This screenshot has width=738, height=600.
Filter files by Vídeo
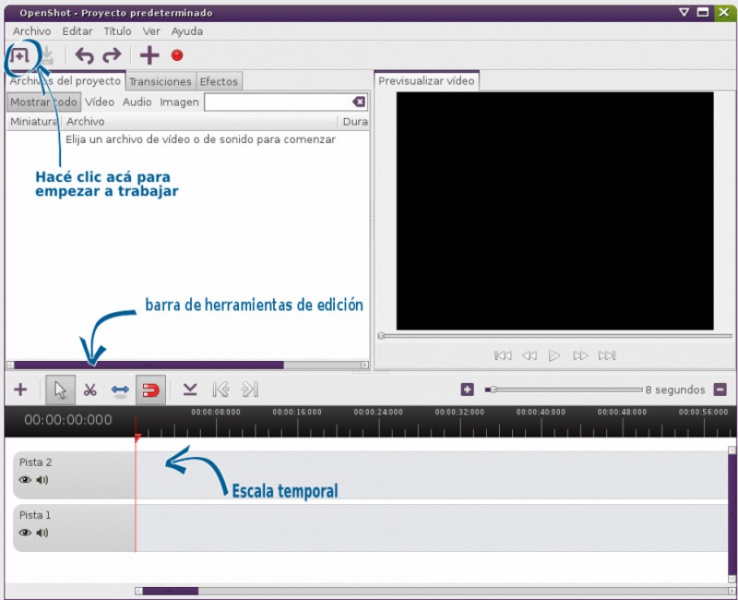tap(99, 102)
